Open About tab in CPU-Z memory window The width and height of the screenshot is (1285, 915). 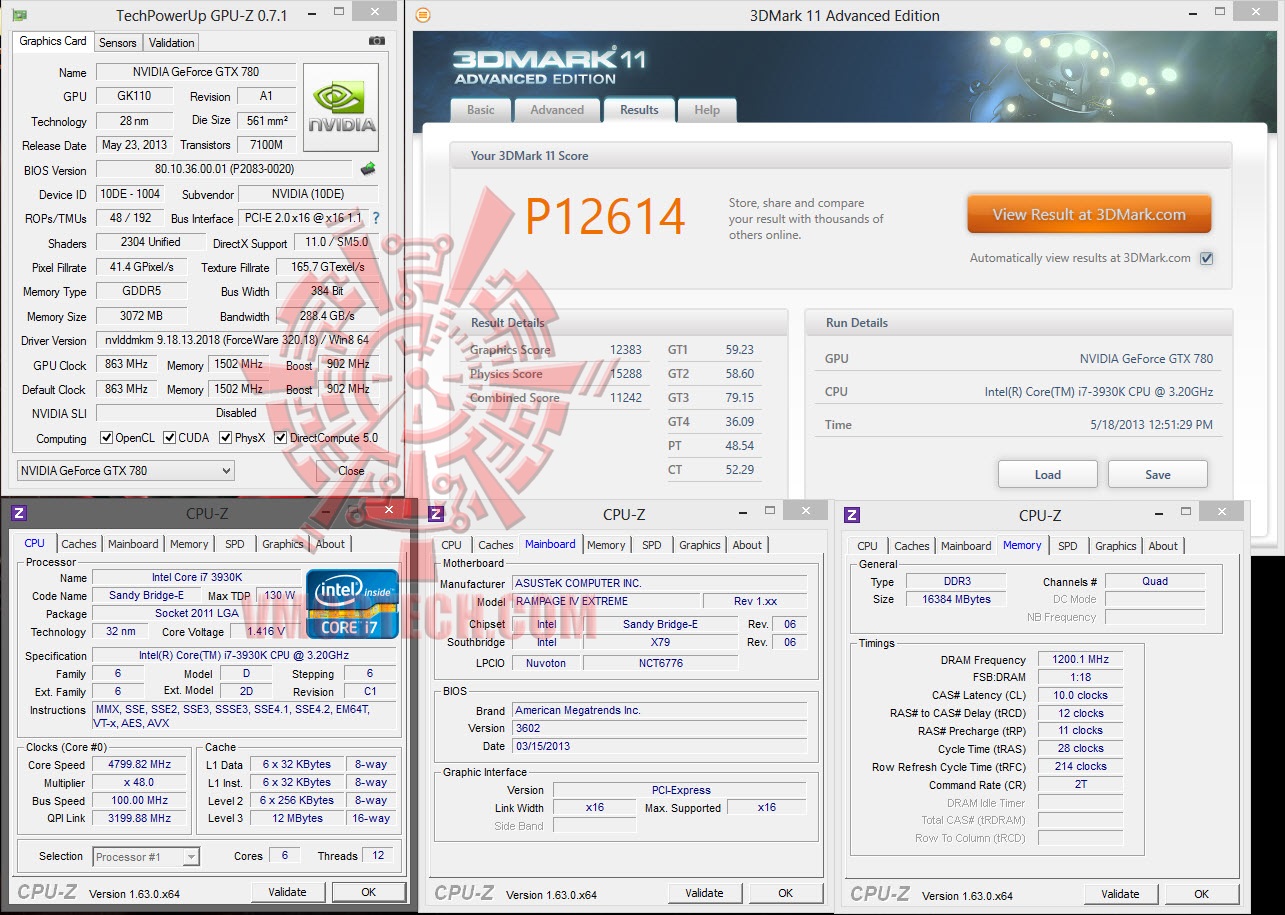click(1163, 546)
